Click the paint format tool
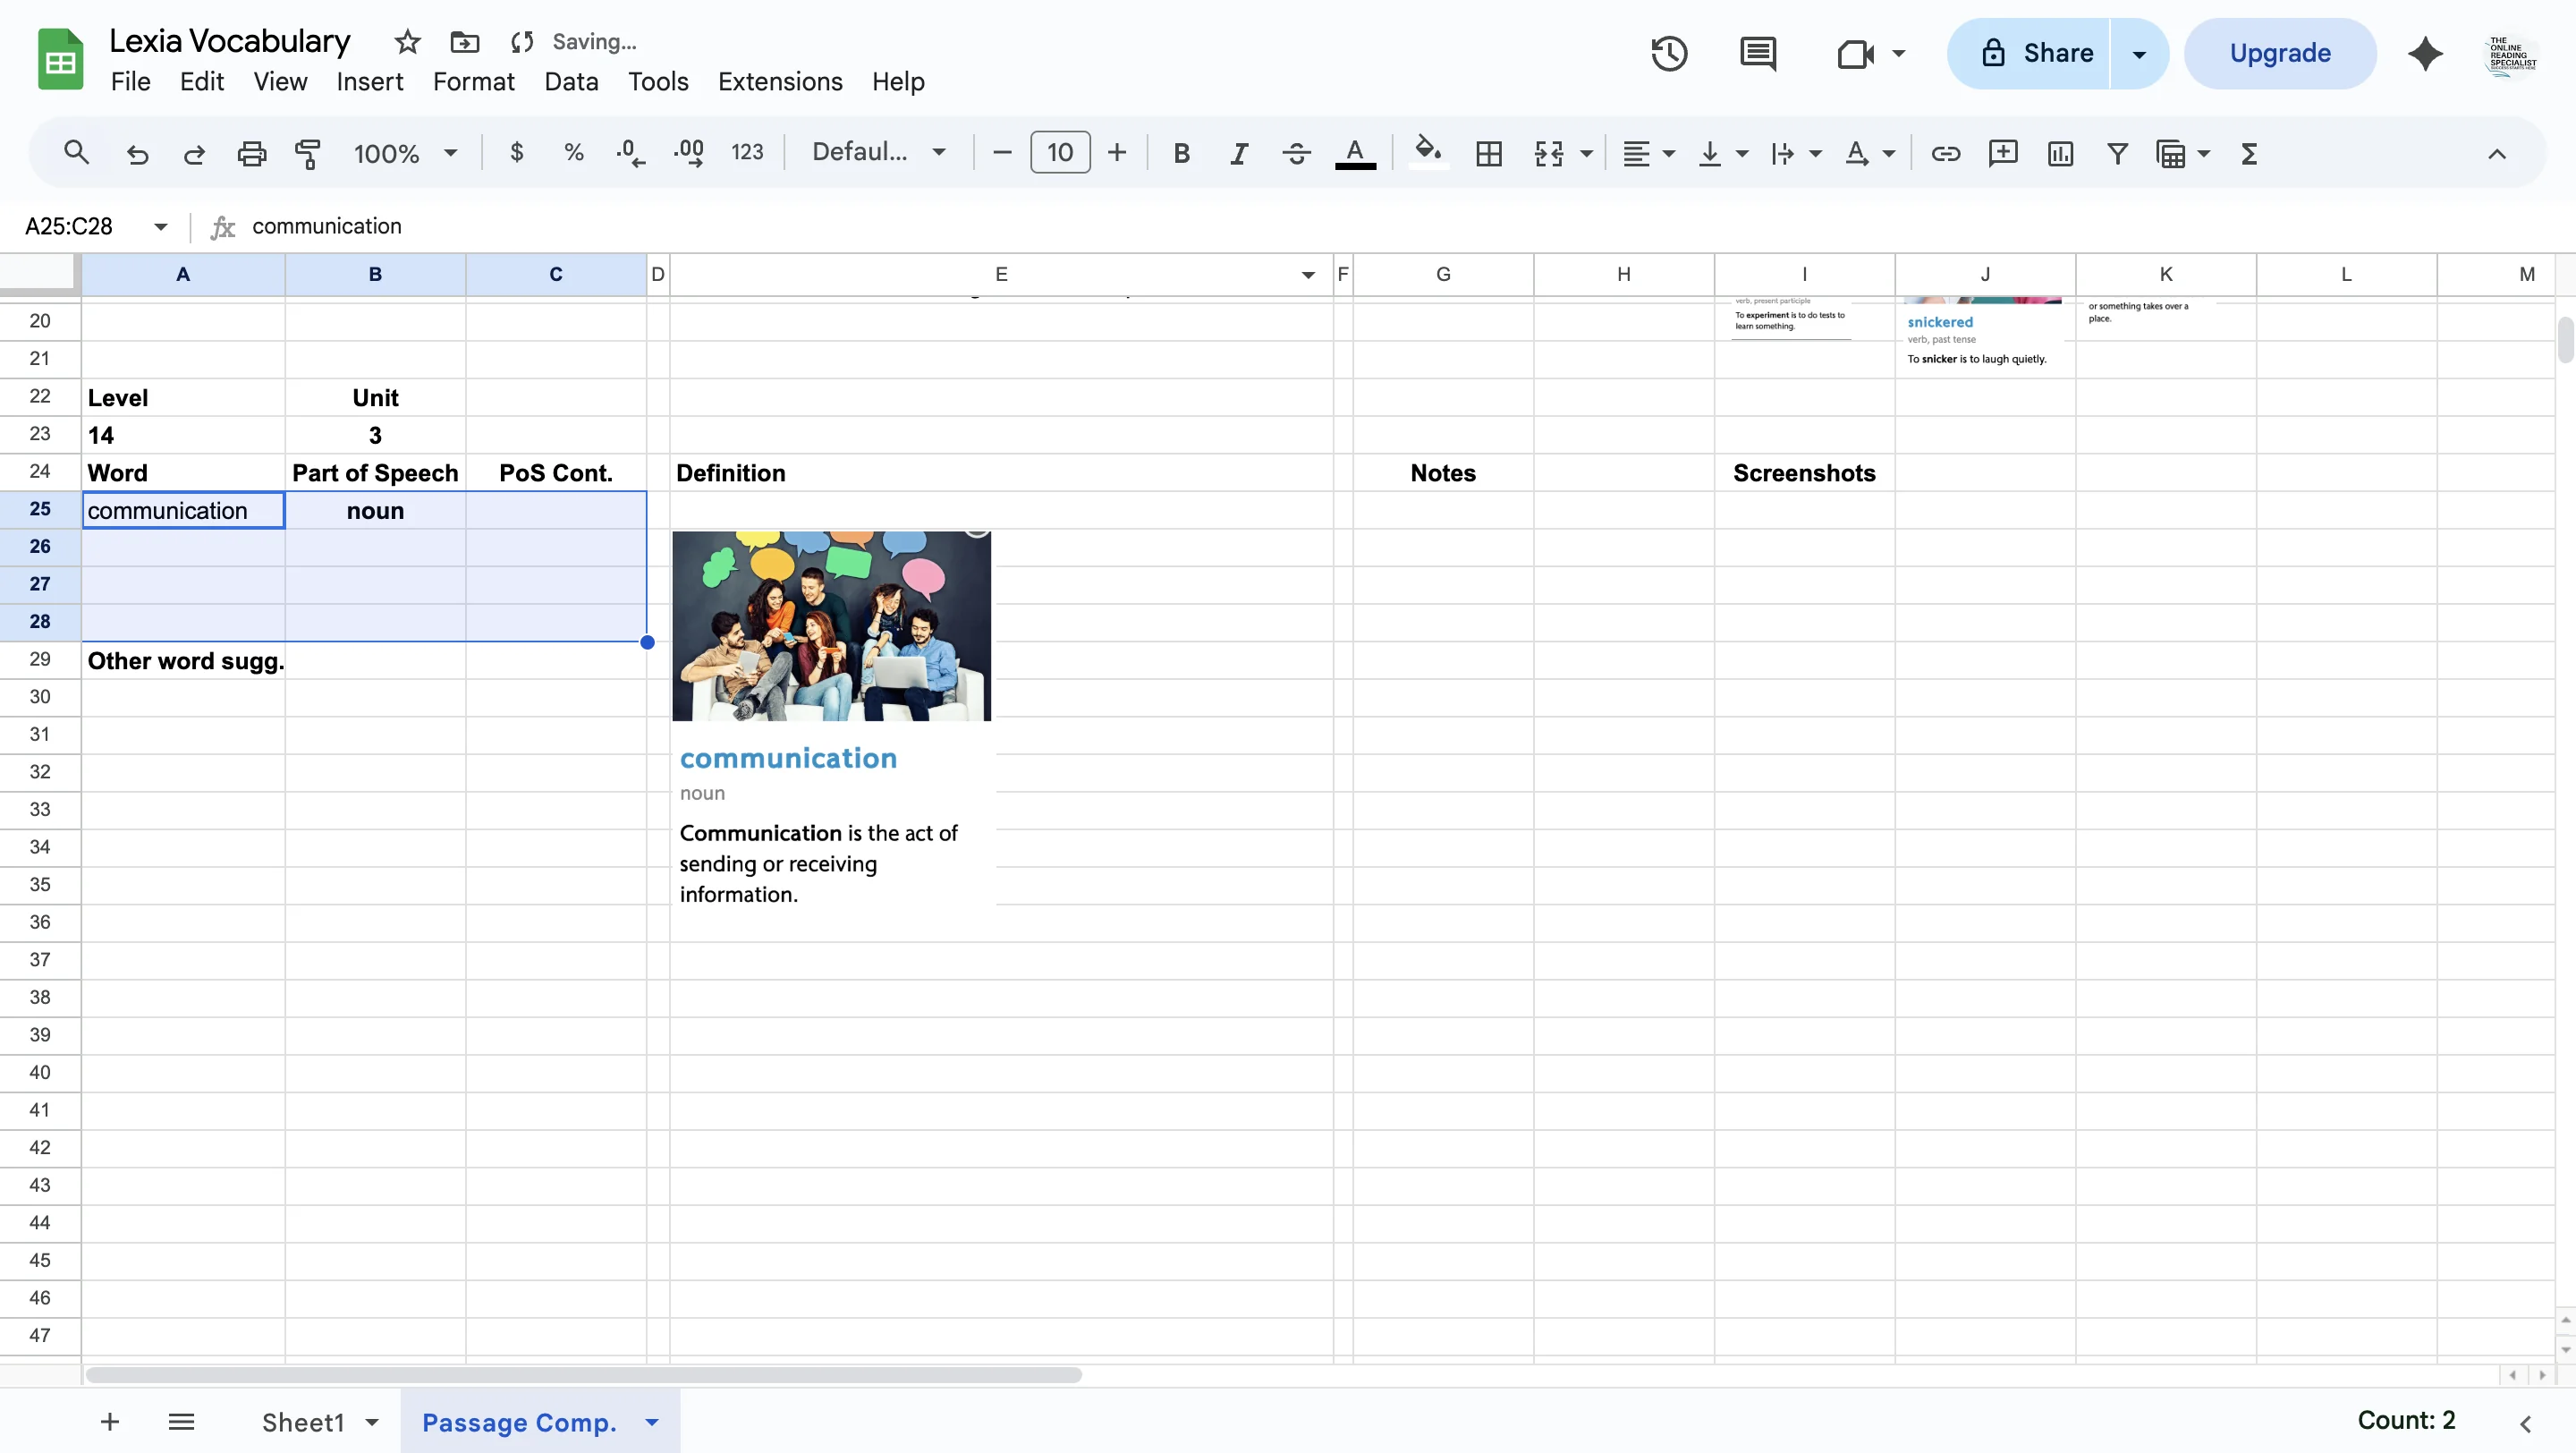This screenshot has height=1453, width=2576. tap(307, 153)
